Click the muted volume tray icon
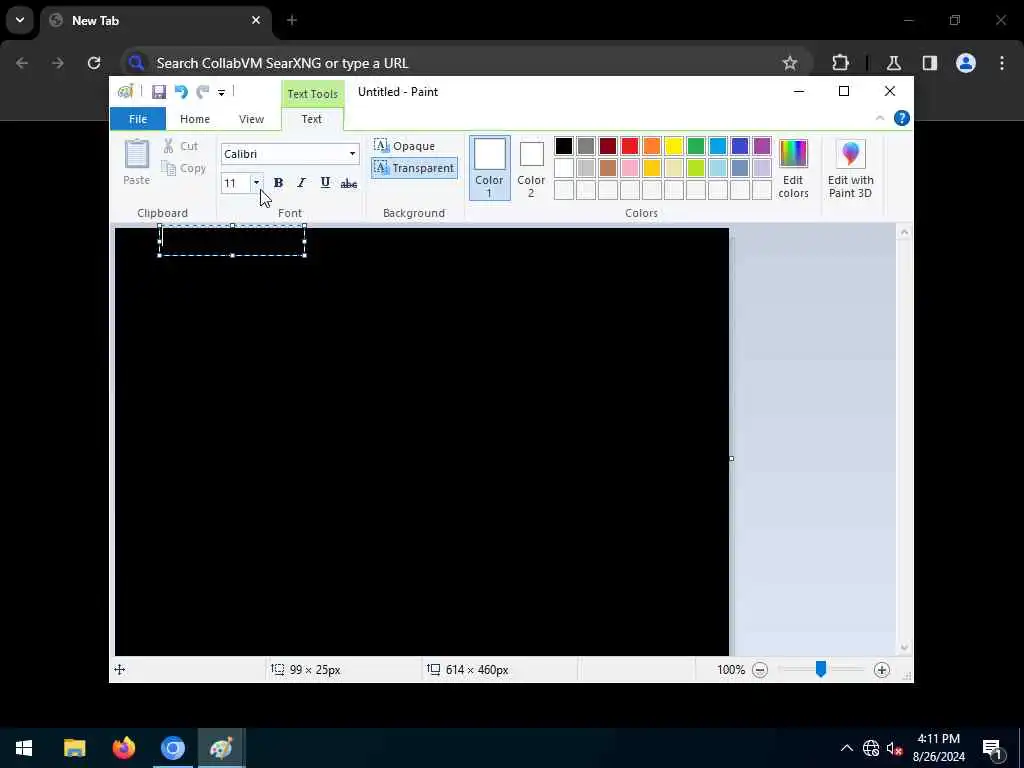Image resolution: width=1024 pixels, height=768 pixels. coord(894,748)
